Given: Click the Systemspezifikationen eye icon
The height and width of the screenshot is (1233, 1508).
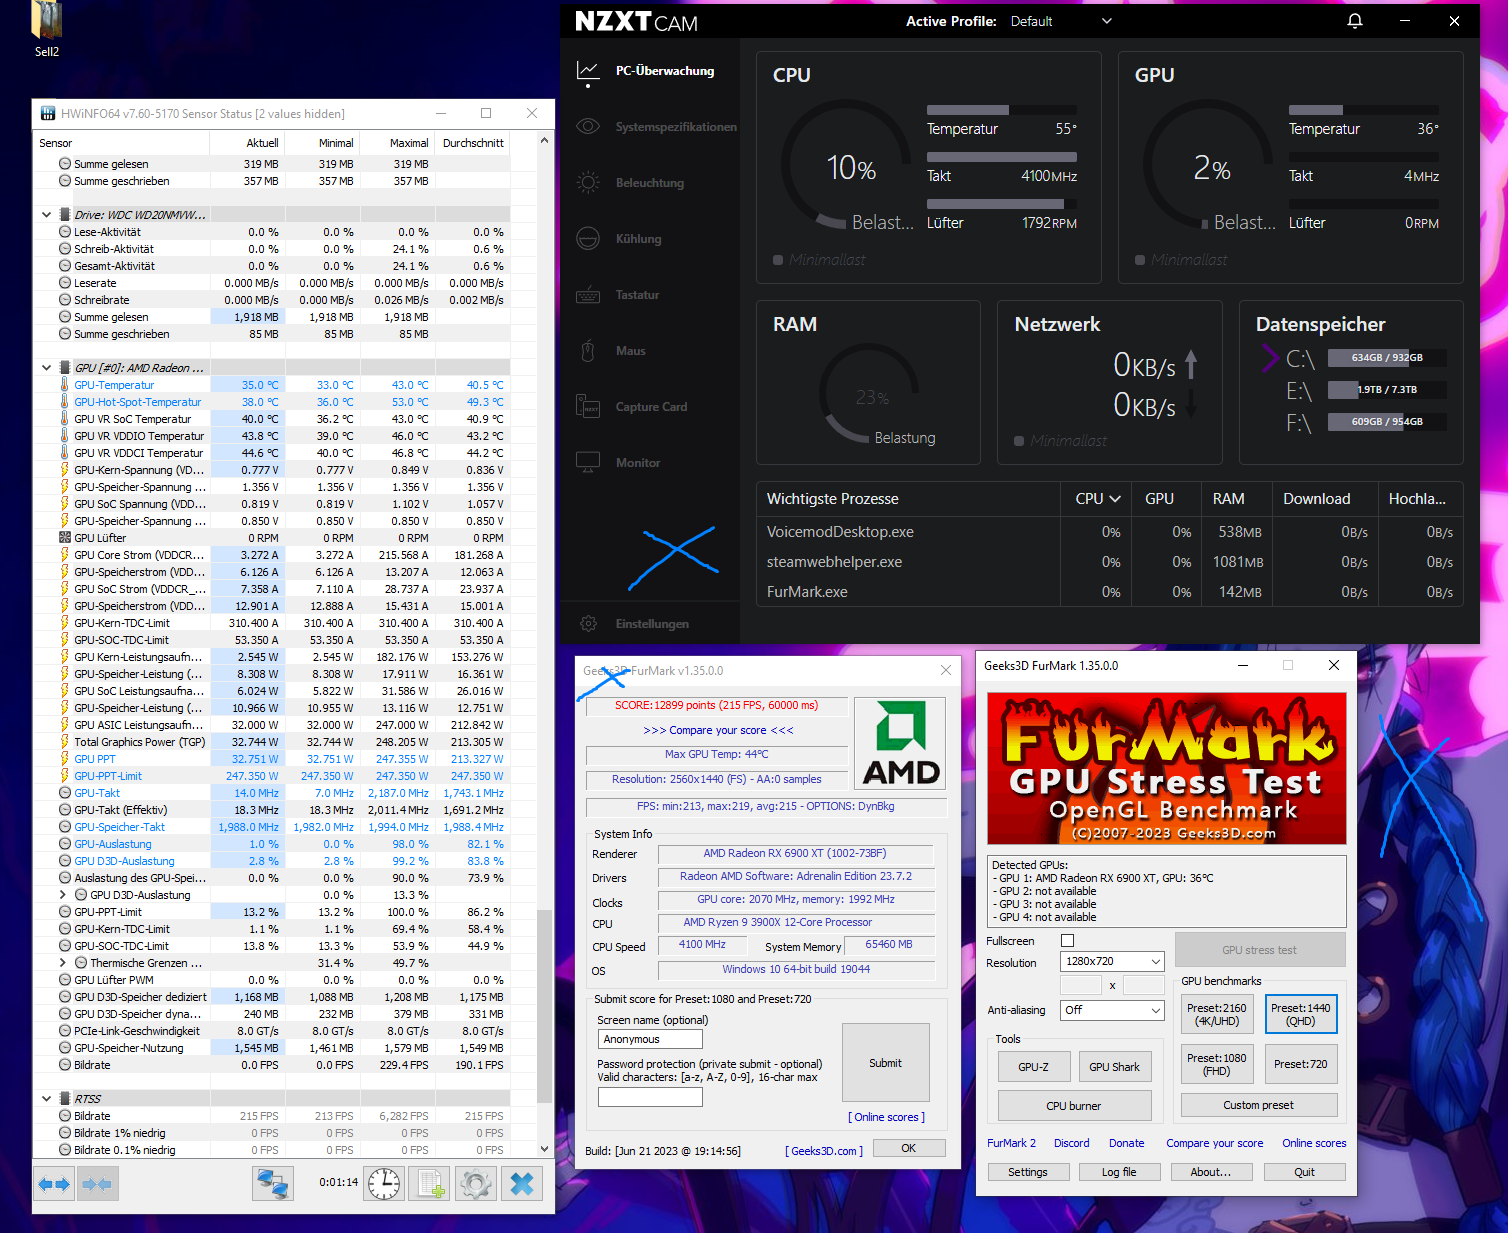Looking at the screenshot, I should 588,127.
